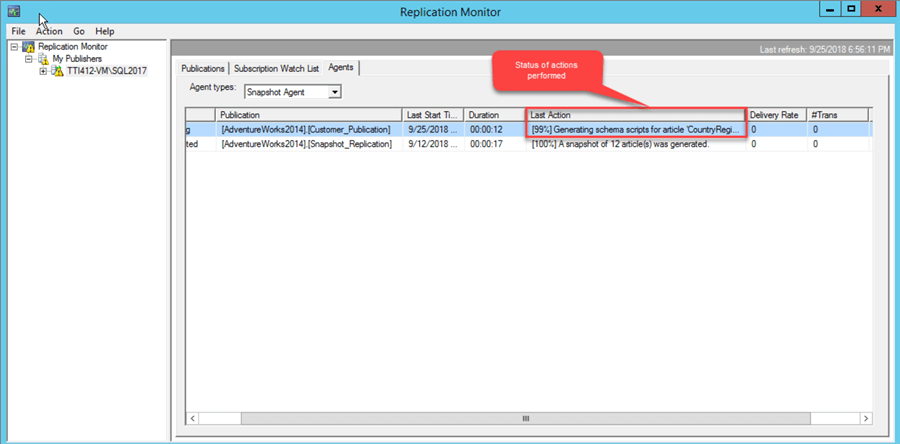This screenshot has height=444, width=900.
Task: Click the TTI412-VM\SQL2017 server warning icon
Action: 57,71
